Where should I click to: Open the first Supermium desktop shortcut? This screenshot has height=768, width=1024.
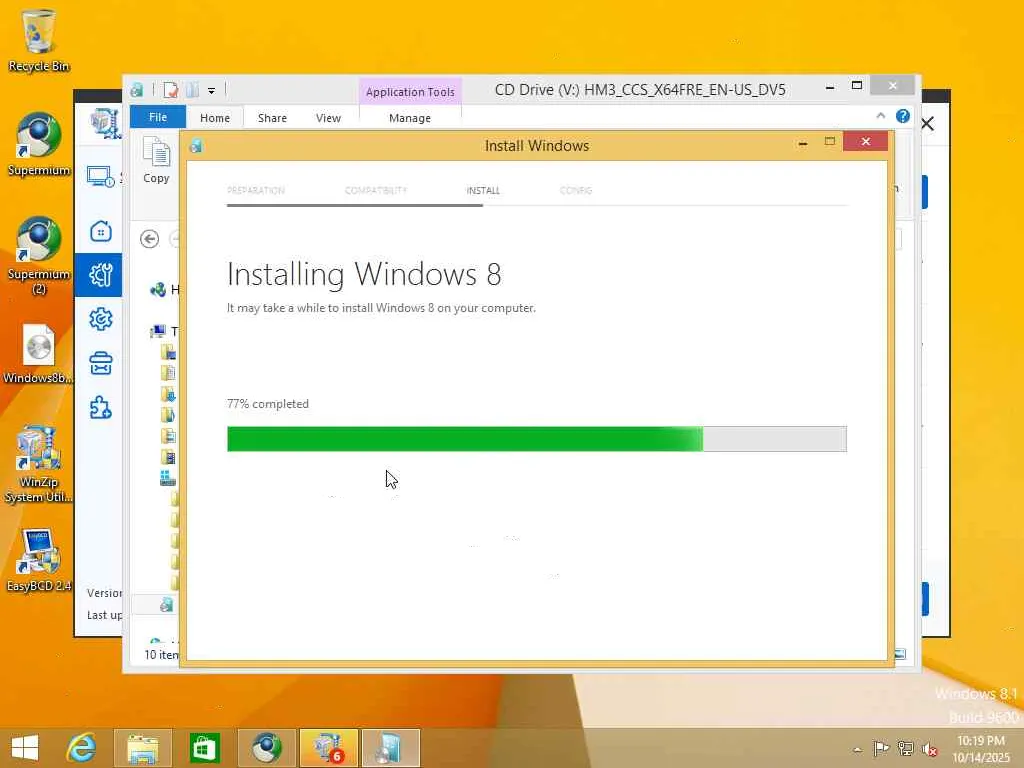coord(39,144)
